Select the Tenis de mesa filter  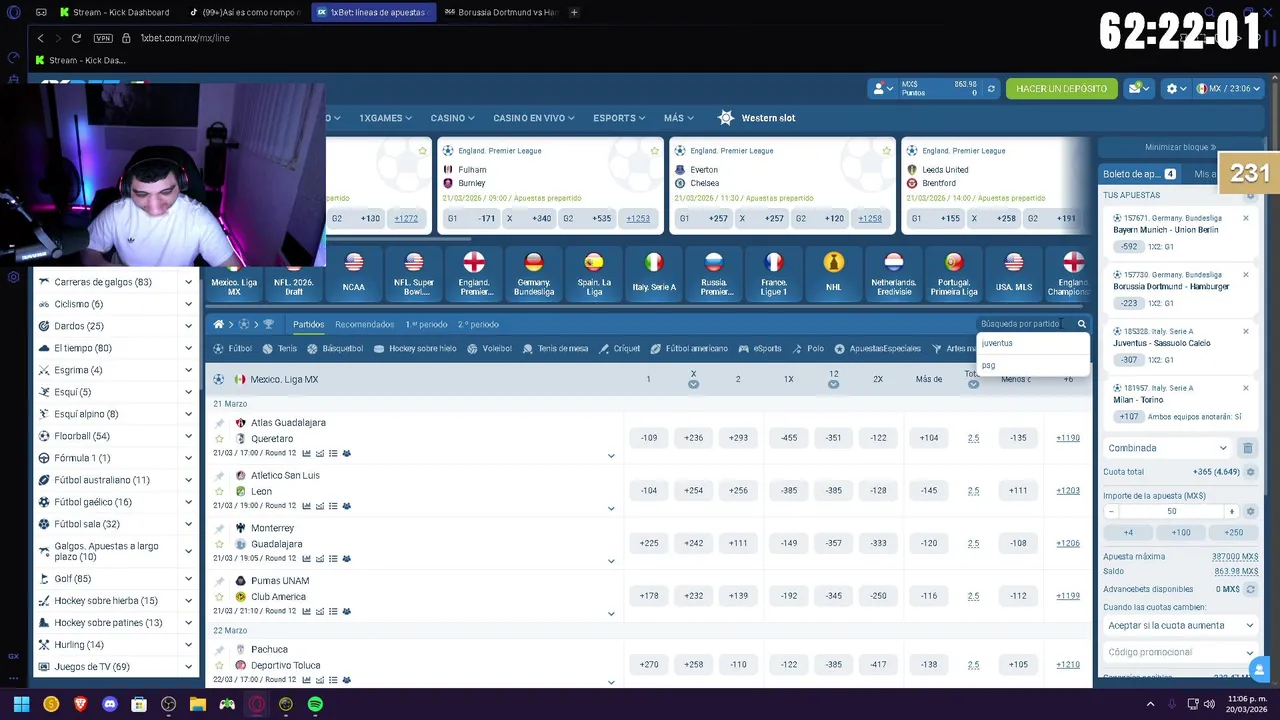pyautogui.click(x=555, y=349)
